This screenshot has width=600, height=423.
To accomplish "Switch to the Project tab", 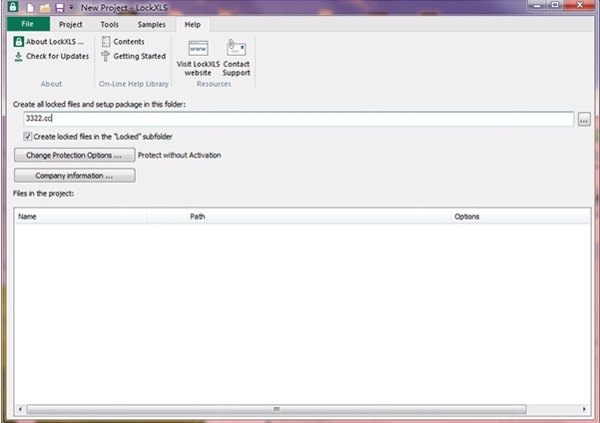I will [70, 24].
